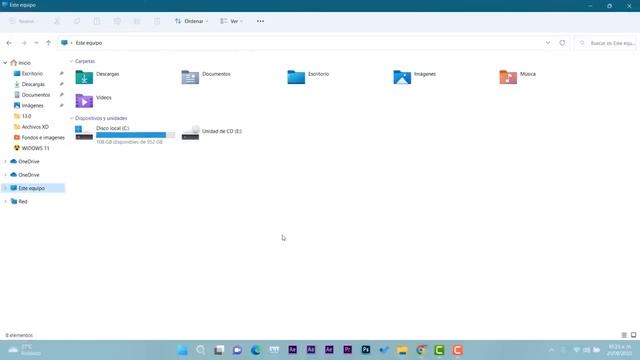Unpin Escritorio using its pin icon

(x=62, y=73)
